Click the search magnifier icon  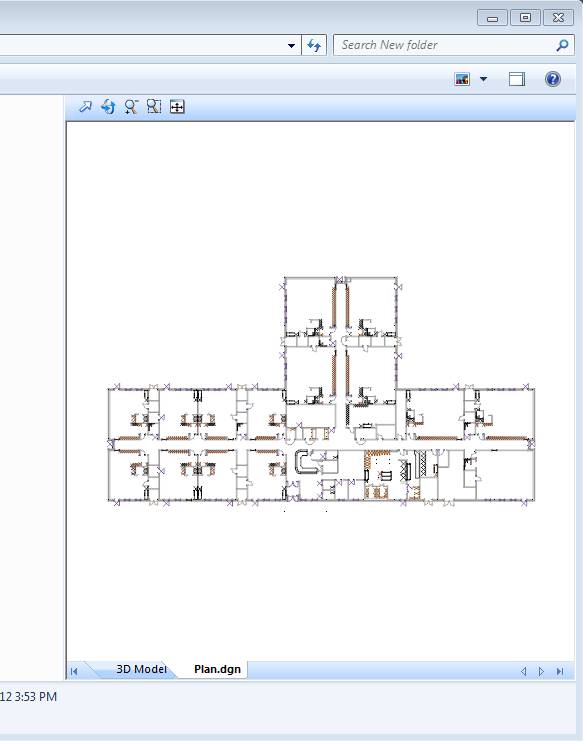click(562, 45)
